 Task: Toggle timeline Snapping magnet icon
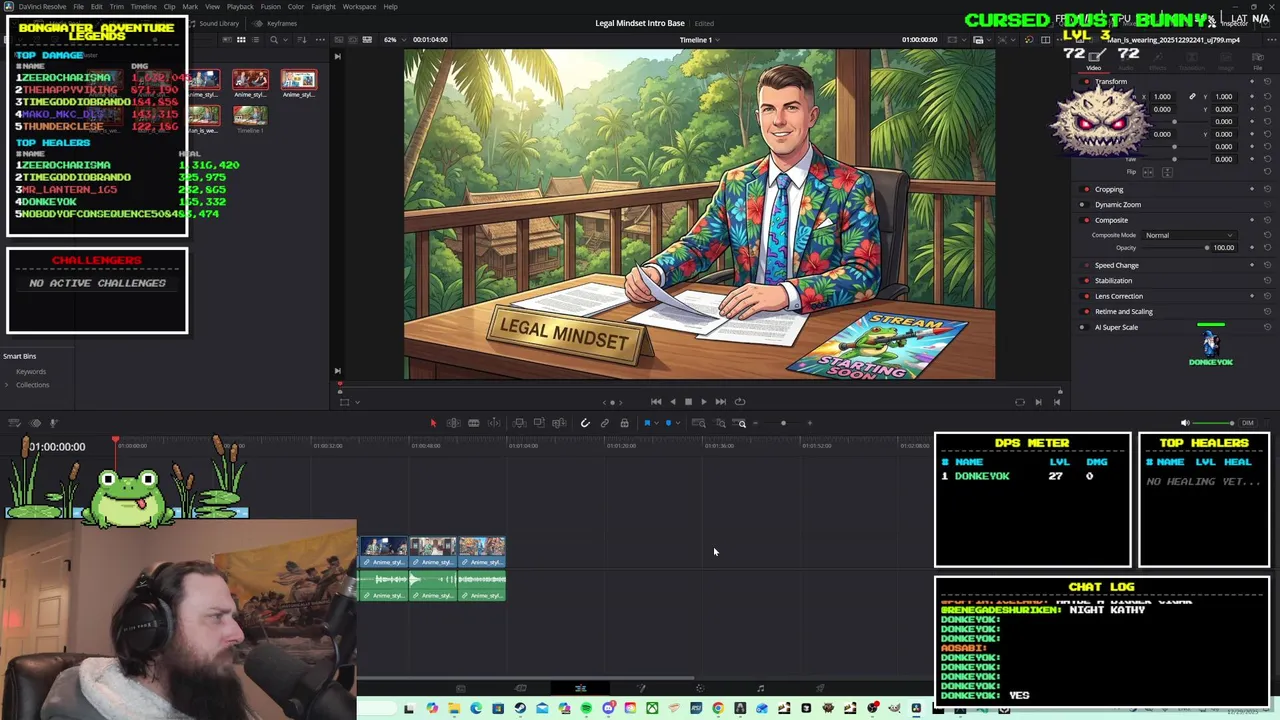(x=585, y=423)
